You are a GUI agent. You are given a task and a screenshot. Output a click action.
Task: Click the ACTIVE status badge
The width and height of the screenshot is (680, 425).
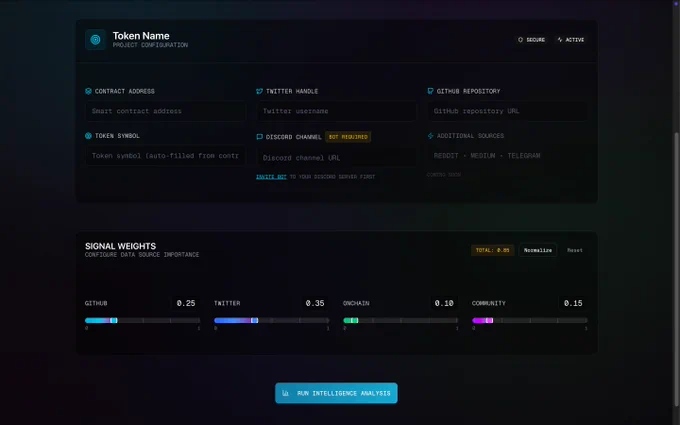(571, 39)
